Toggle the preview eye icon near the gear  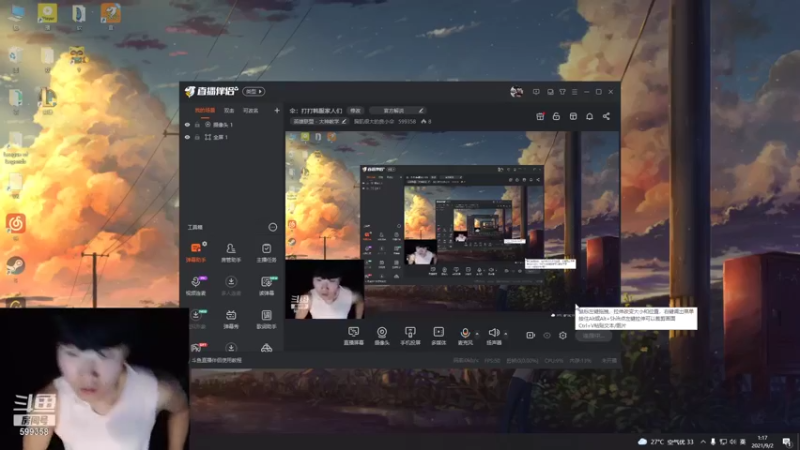click(547, 335)
